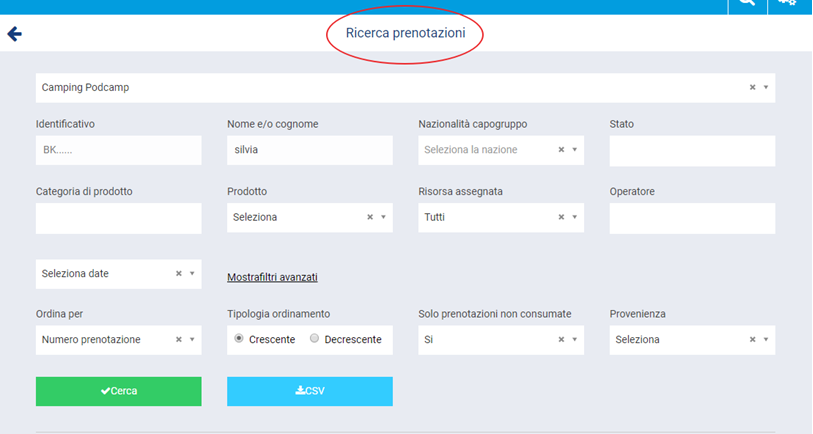The width and height of the screenshot is (813, 434).
Task: Clear the Risorsa assegnata Tutti value
Action: click(x=561, y=217)
